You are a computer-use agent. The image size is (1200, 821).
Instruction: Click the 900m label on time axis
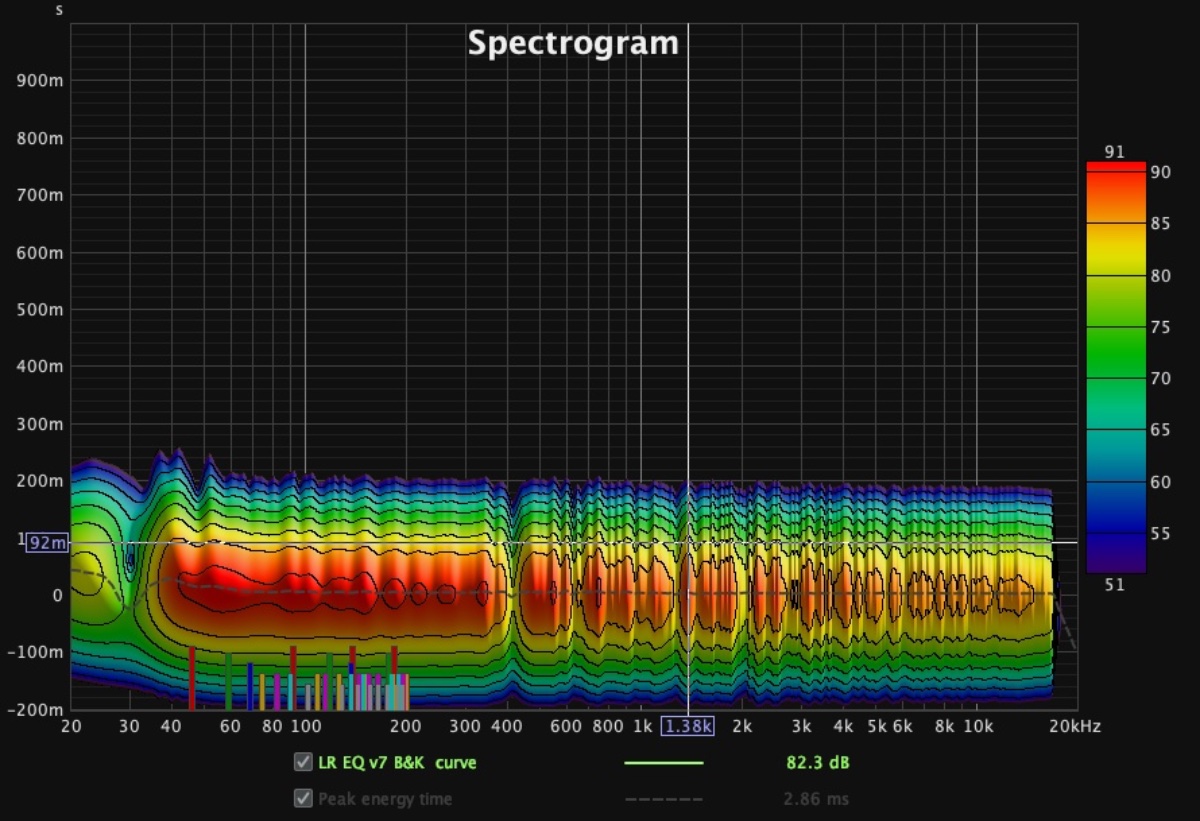(x=42, y=80)
